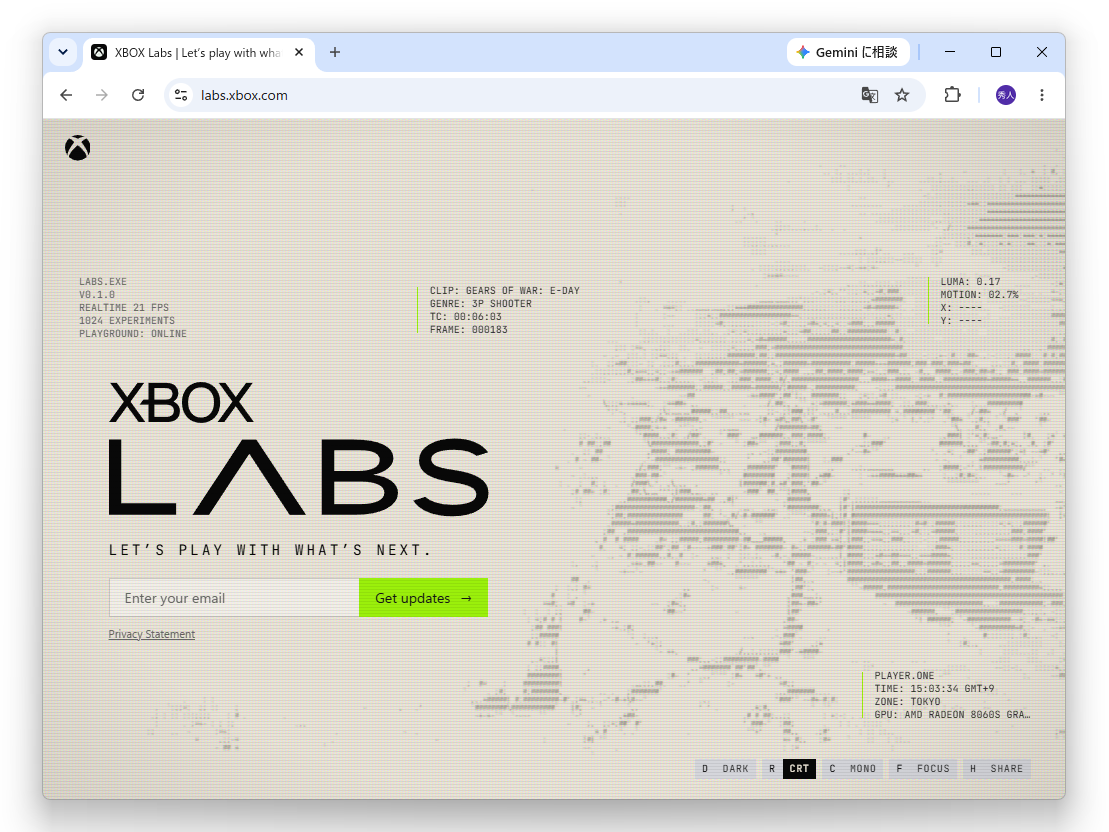Screen dimensions: 1109x832
Task: Click 'LET'S PLAY WITH WHAT'S NEXT.' tagline
Action: [269, 550]
